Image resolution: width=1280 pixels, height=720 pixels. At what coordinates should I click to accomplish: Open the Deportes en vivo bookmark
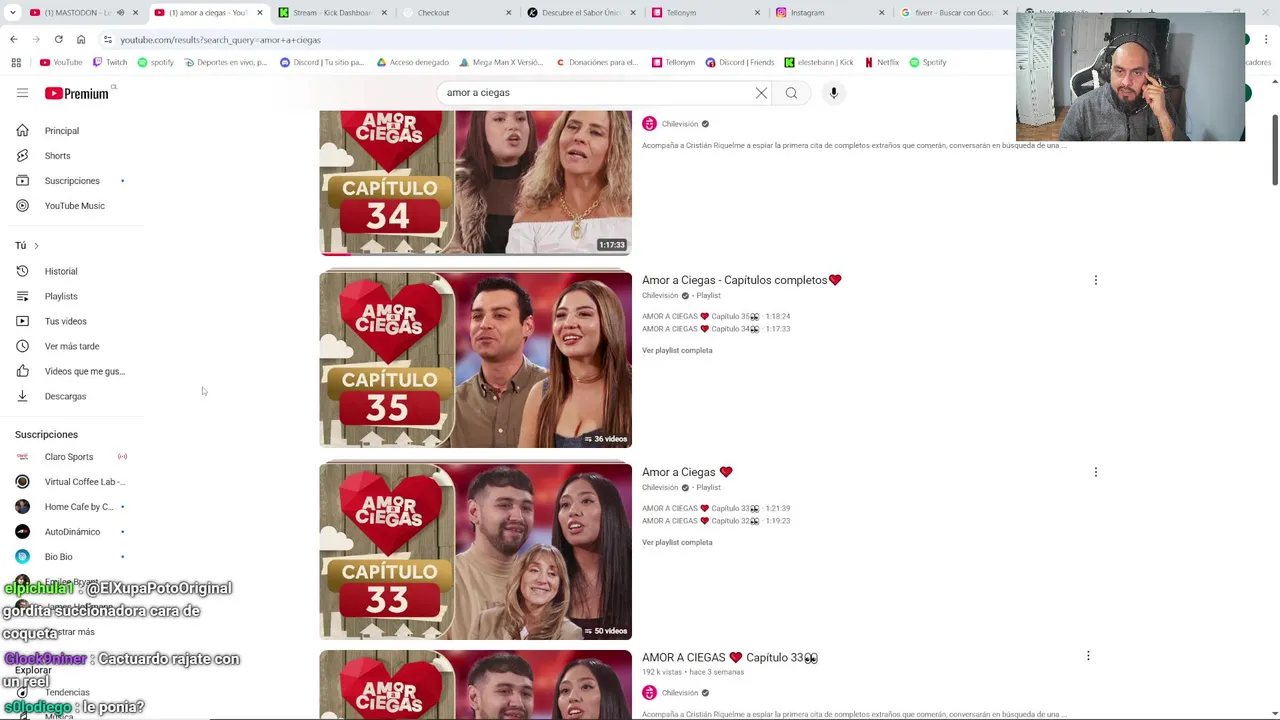tap(225, 62)
